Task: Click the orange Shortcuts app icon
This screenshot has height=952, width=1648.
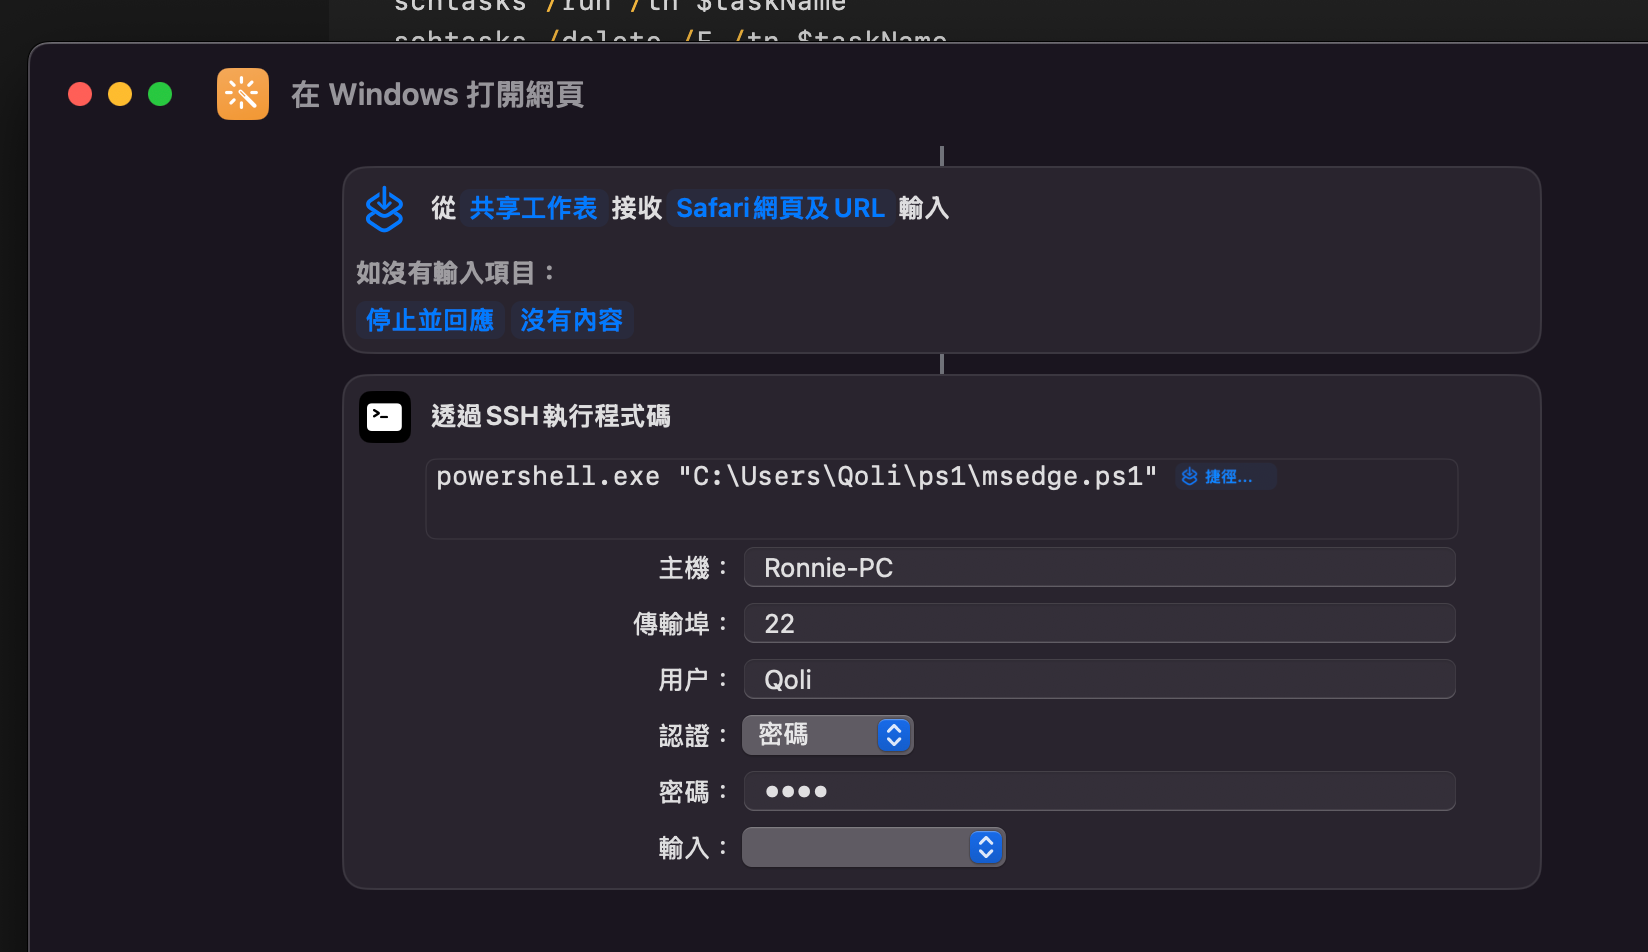Action: pyautogui.click(x=243, y=94)
